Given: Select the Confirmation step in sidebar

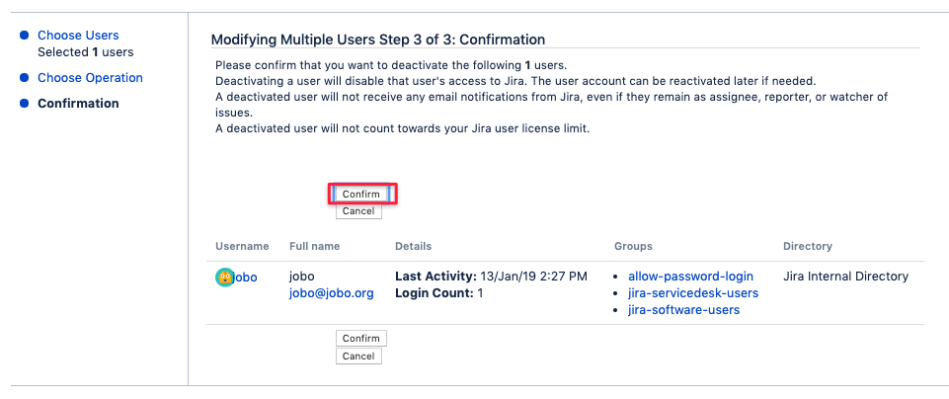Looking at the screenshot, I should pyautogui.click(x=78, y=103).
